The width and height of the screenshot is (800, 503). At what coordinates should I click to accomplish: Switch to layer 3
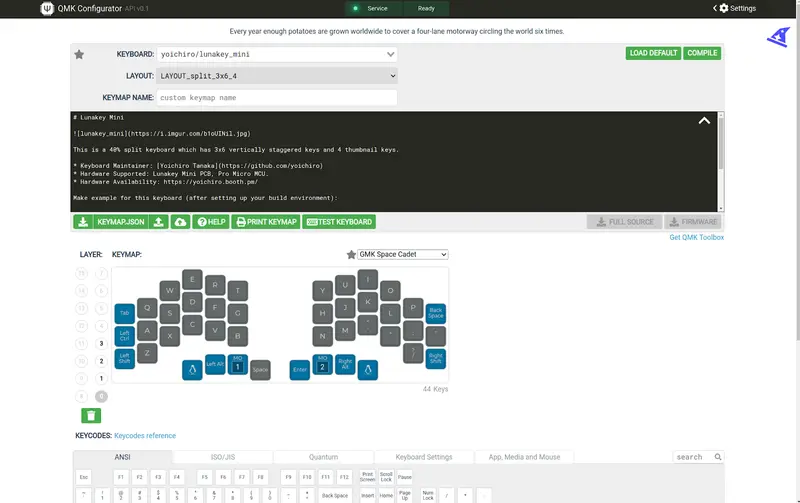coord(102,343)
